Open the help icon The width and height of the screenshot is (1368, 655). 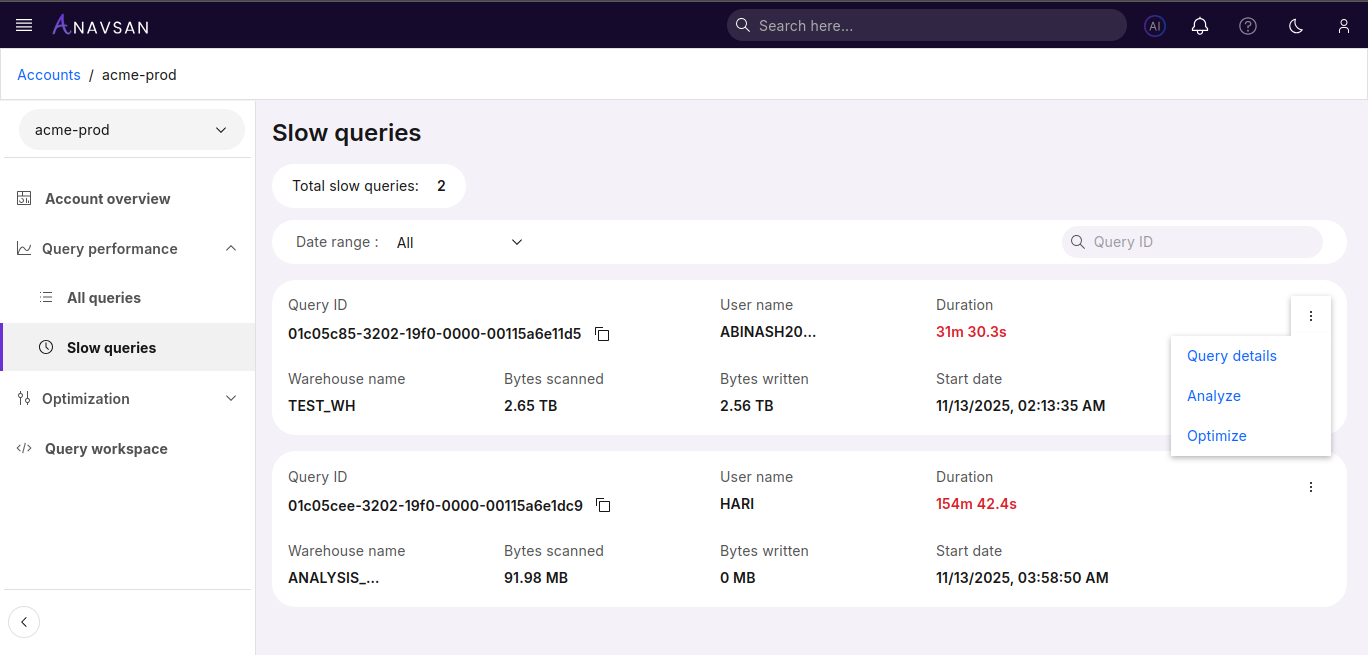(x=1248, y=26)
